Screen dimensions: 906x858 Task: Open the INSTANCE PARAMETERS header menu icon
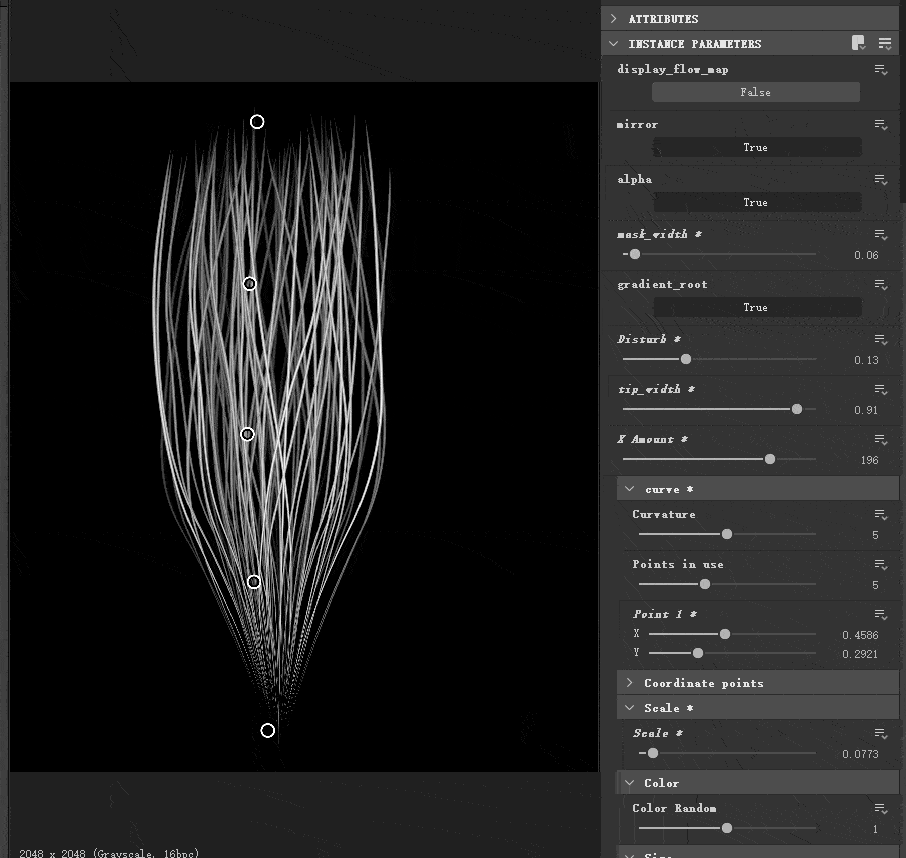coord(885,43)
